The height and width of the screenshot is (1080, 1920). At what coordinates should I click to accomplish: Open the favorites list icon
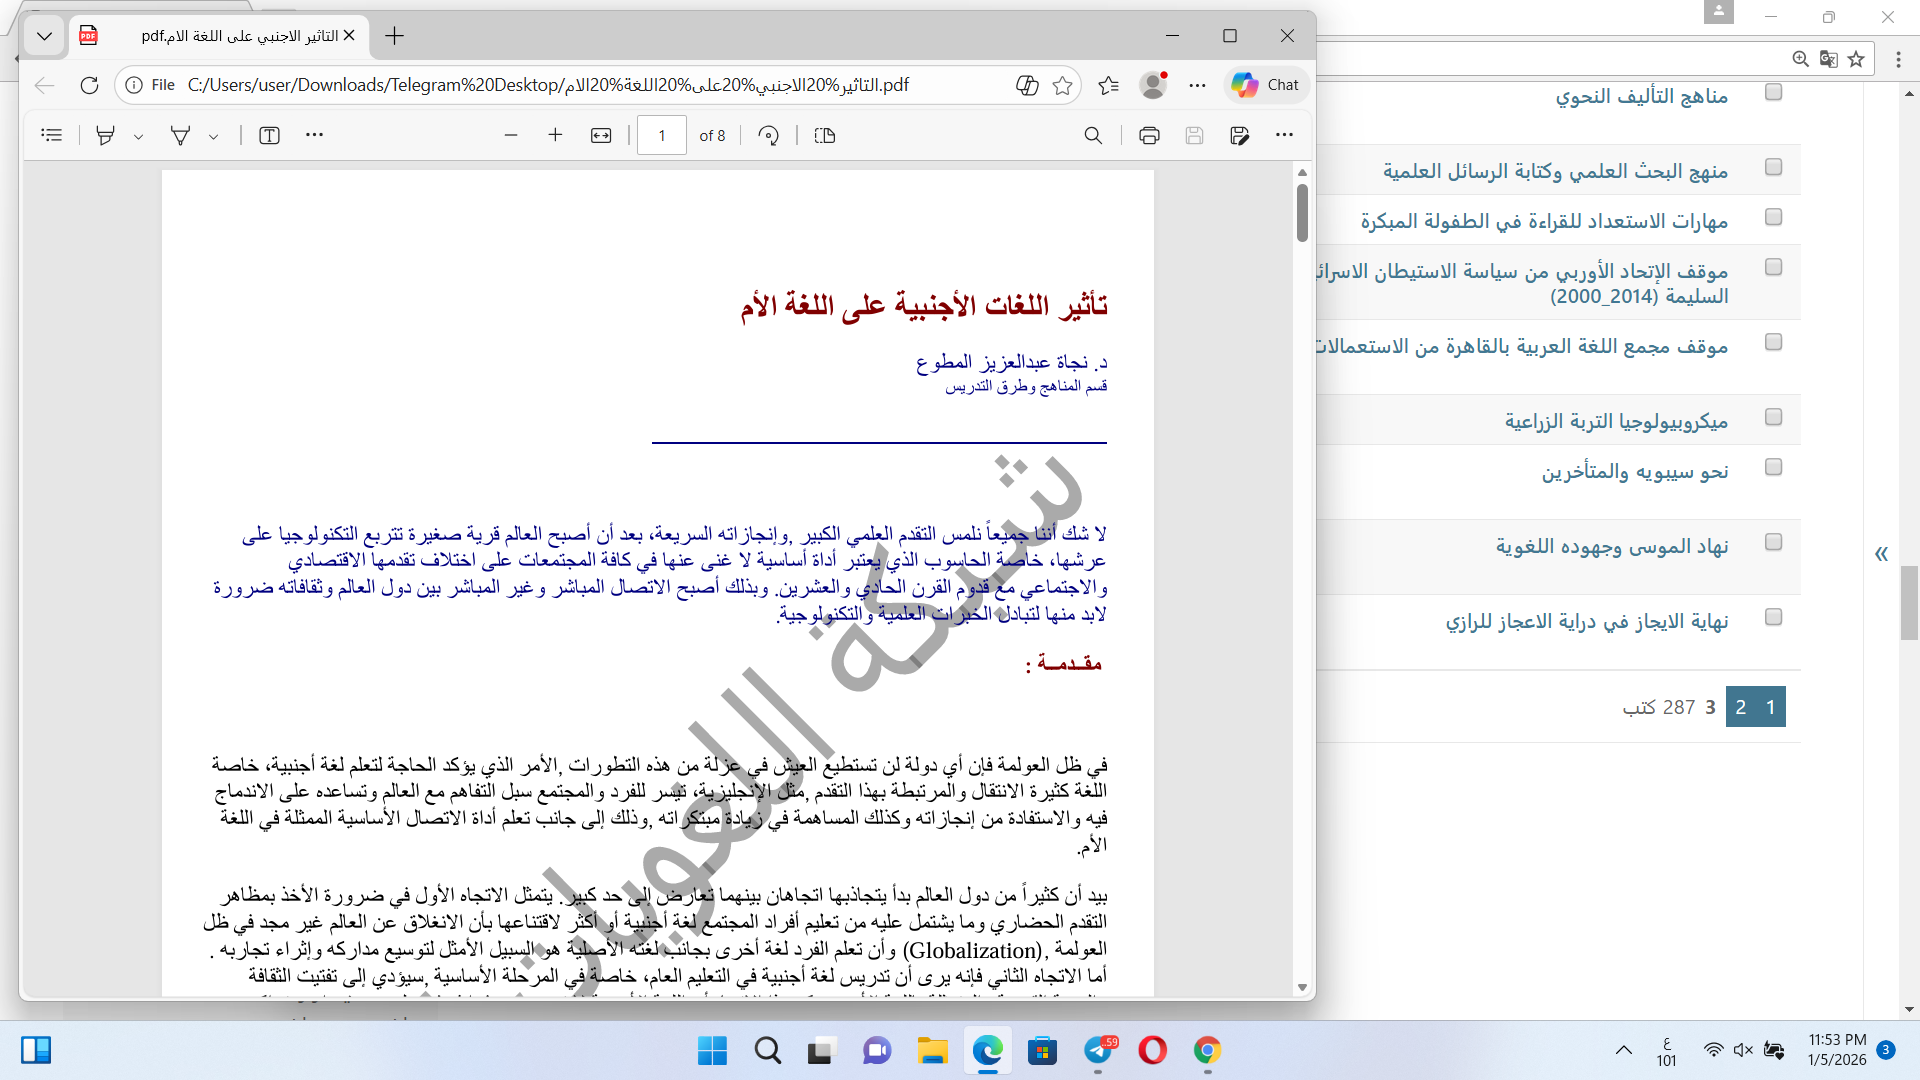pyautogui.click(x=1108, y=85)
